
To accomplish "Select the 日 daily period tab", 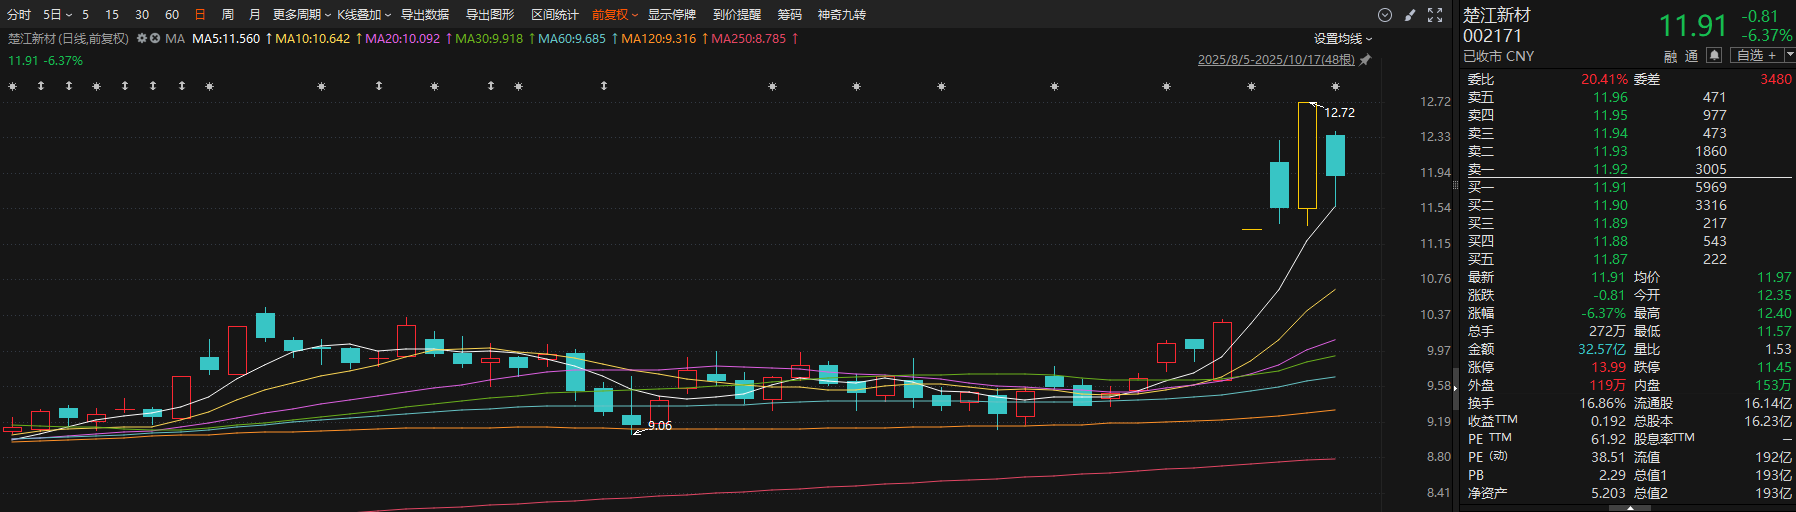I will 200,15.
